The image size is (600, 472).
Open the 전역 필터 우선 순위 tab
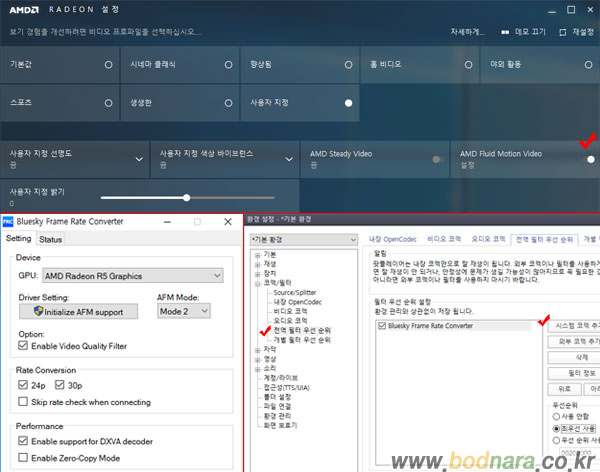click(x=544, y=240)
